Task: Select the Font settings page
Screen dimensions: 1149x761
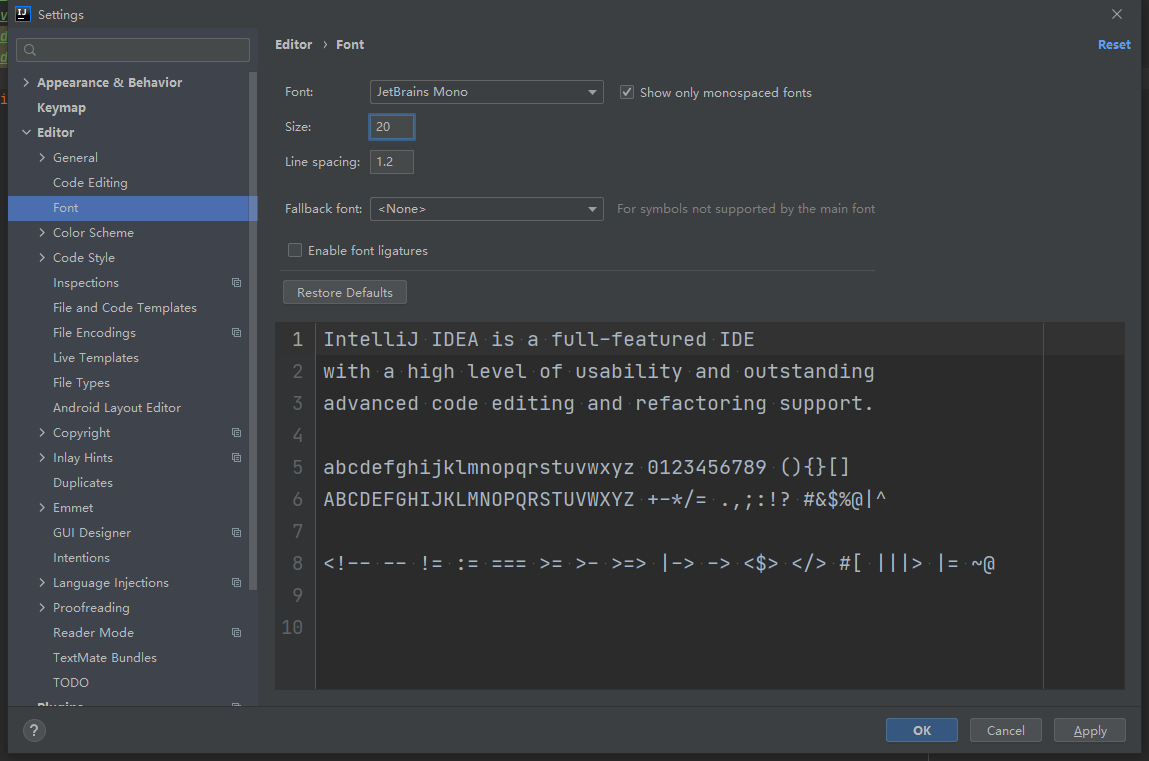Action: pos(133,208)
